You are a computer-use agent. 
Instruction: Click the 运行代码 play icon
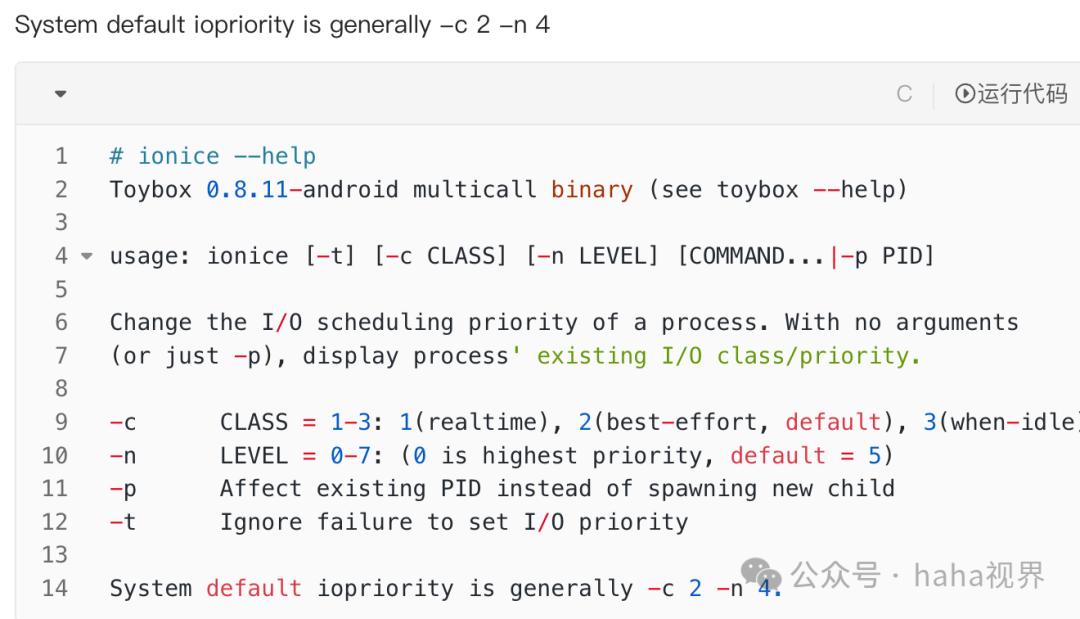[x=964, y=93]
